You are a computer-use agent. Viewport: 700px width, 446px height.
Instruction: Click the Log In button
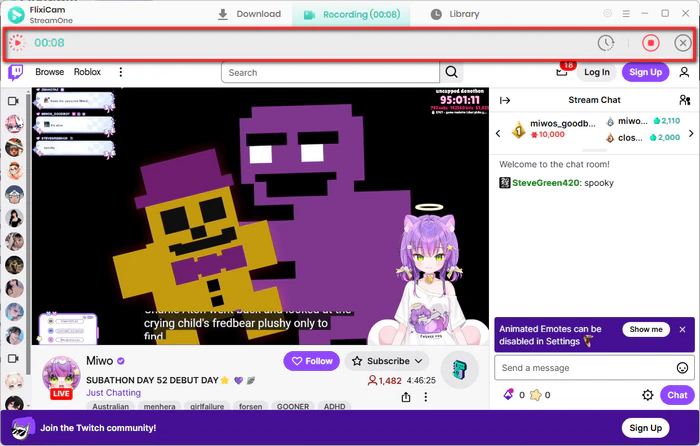[x=596, y=72]
